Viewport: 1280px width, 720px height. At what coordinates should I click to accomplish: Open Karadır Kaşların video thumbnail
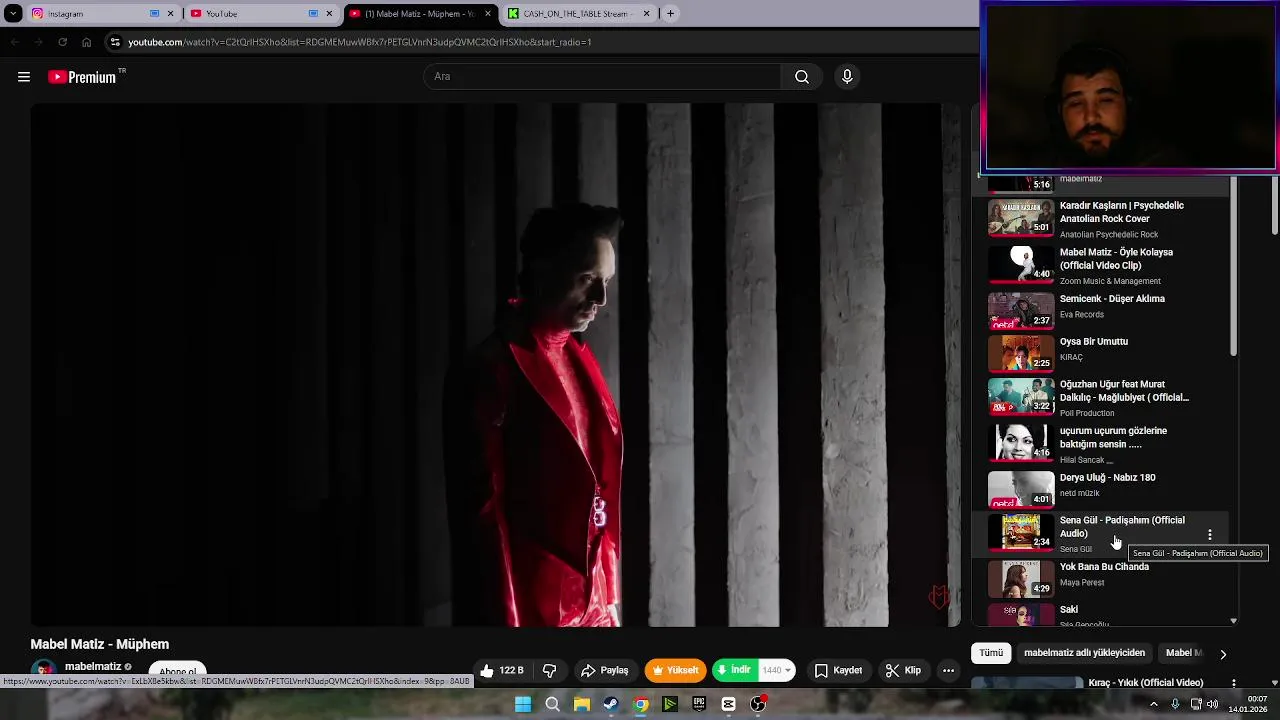(1021, 218)
